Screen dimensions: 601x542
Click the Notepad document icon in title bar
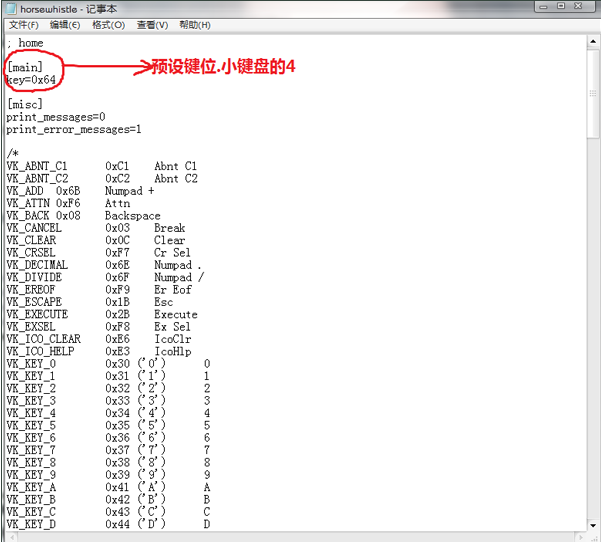click(11, 9)
